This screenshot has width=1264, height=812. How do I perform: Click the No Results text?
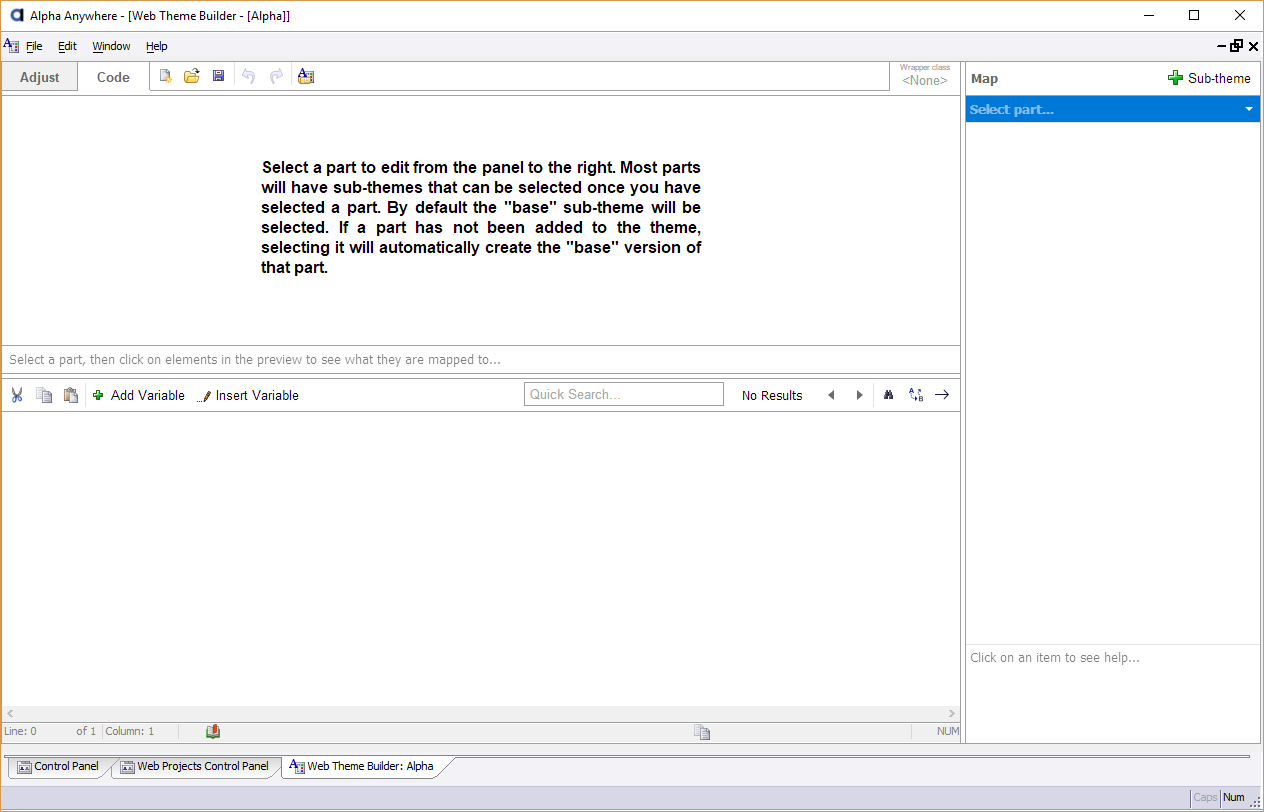point(772,395)
